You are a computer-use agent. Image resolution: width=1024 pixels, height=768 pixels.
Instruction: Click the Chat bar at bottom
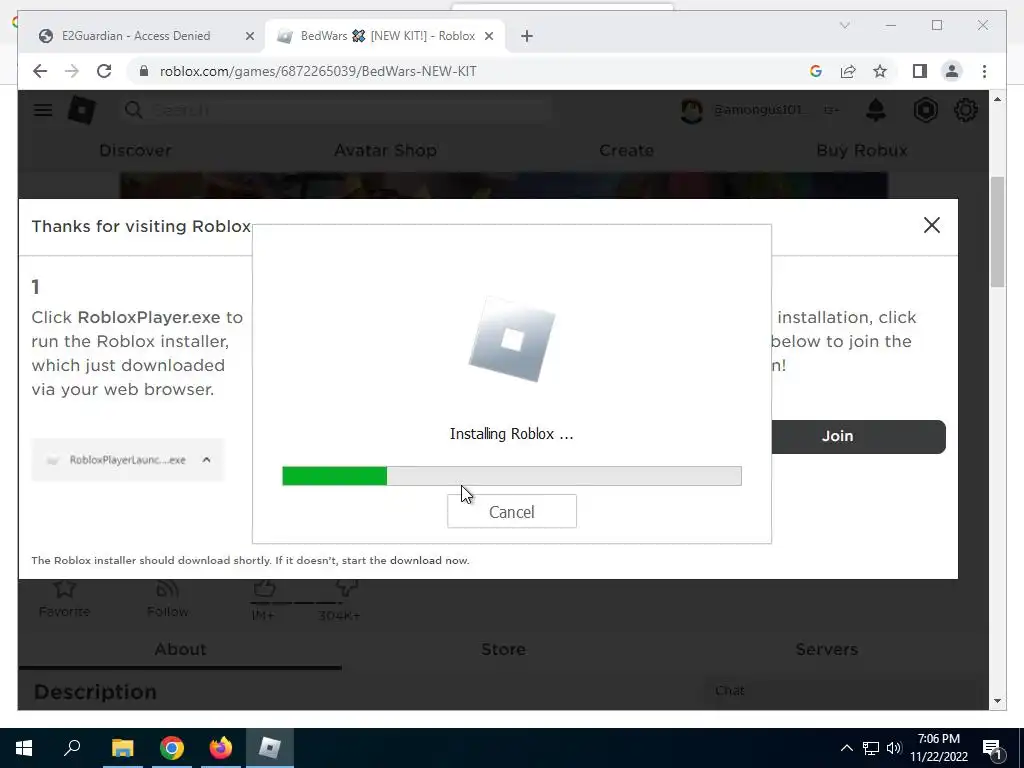click(x=840, y=692)
